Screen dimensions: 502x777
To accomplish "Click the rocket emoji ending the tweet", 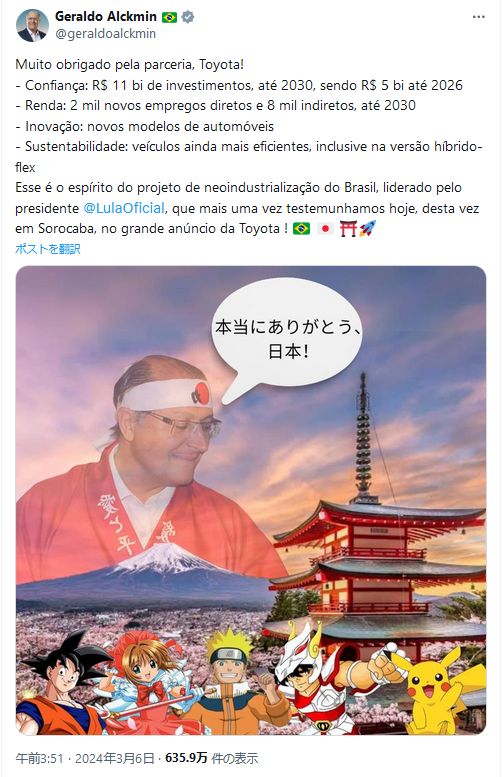I will [367, 228].
